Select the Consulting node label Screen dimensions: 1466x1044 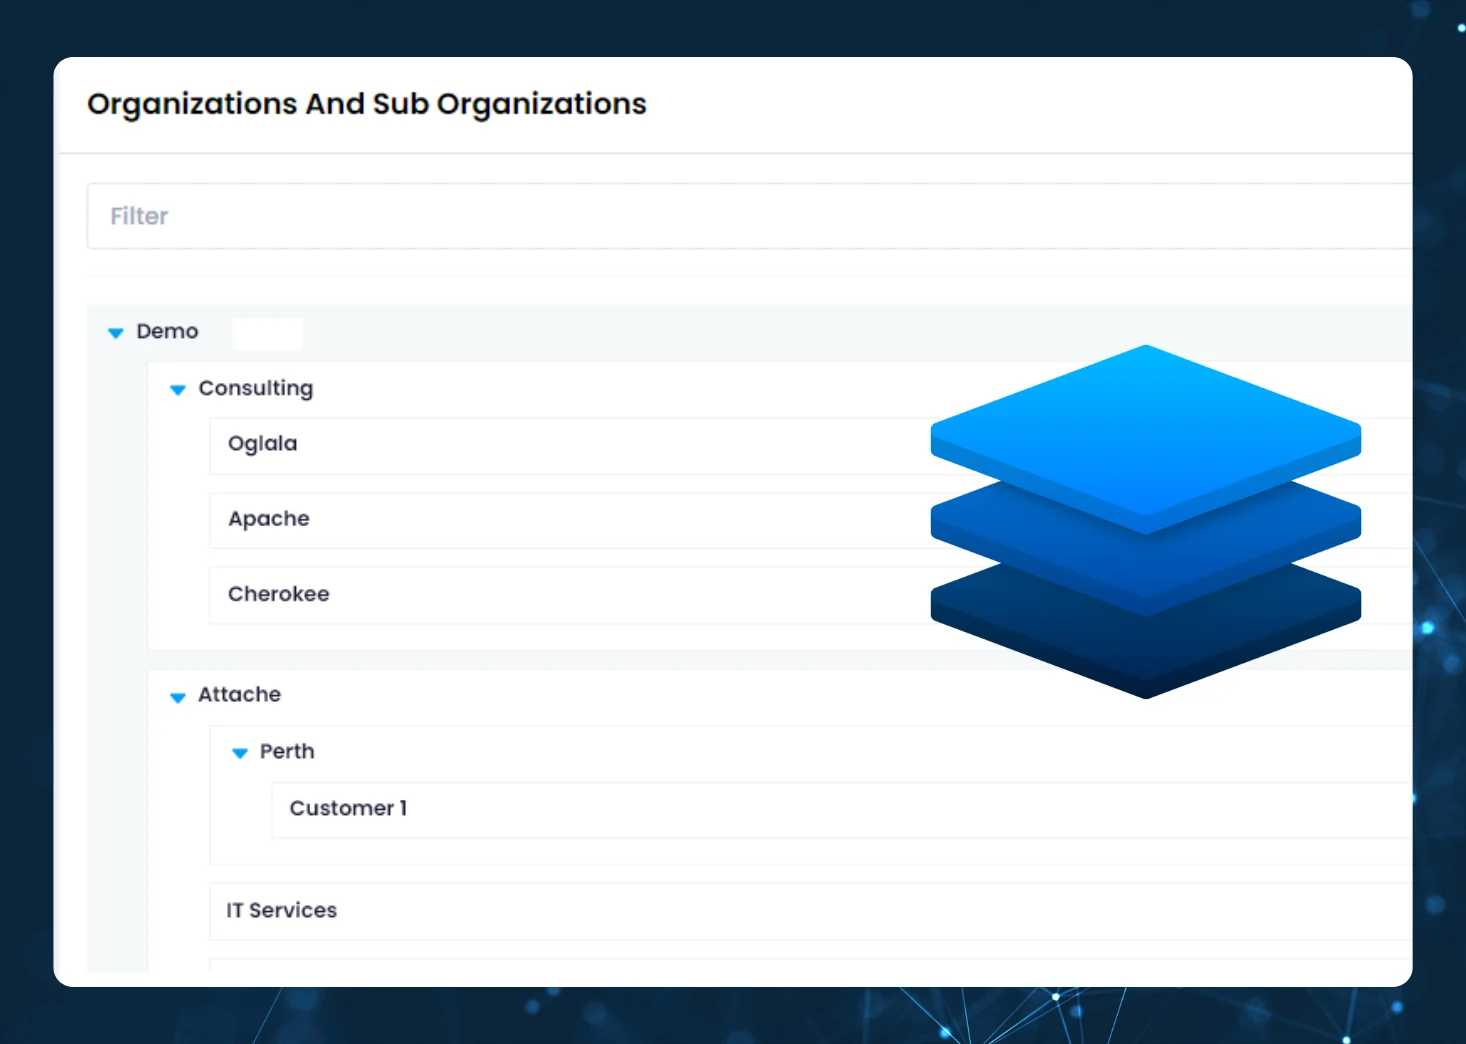pyautogui.click(x=255, y=388)
